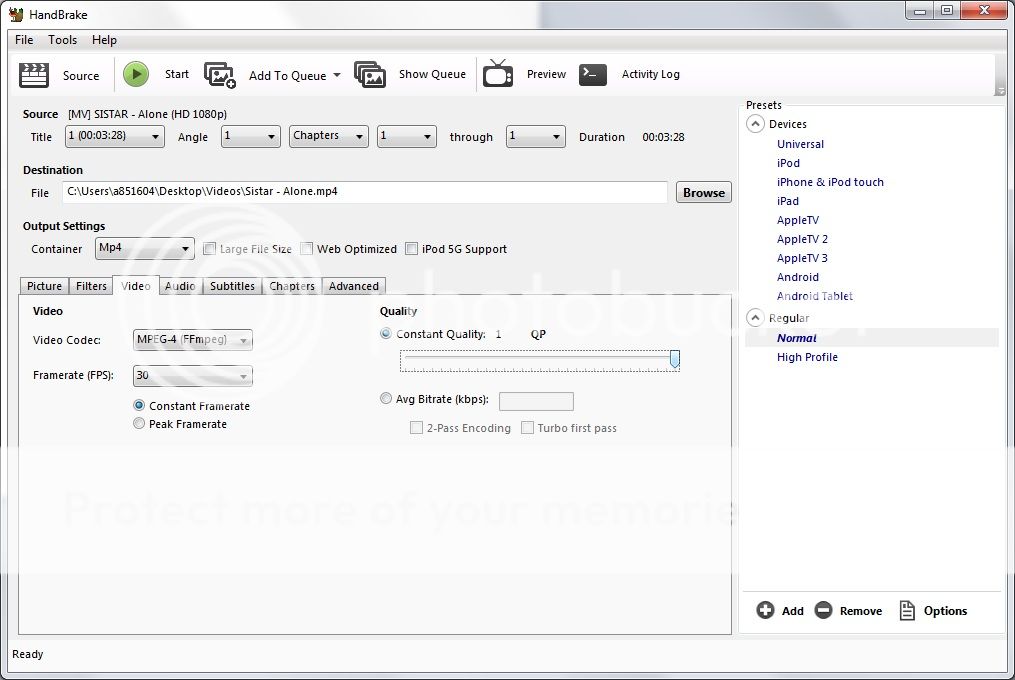The height and width of the screenshot is (680, 1015).
Task: Click the Browse button
Action: click(704, 193)
